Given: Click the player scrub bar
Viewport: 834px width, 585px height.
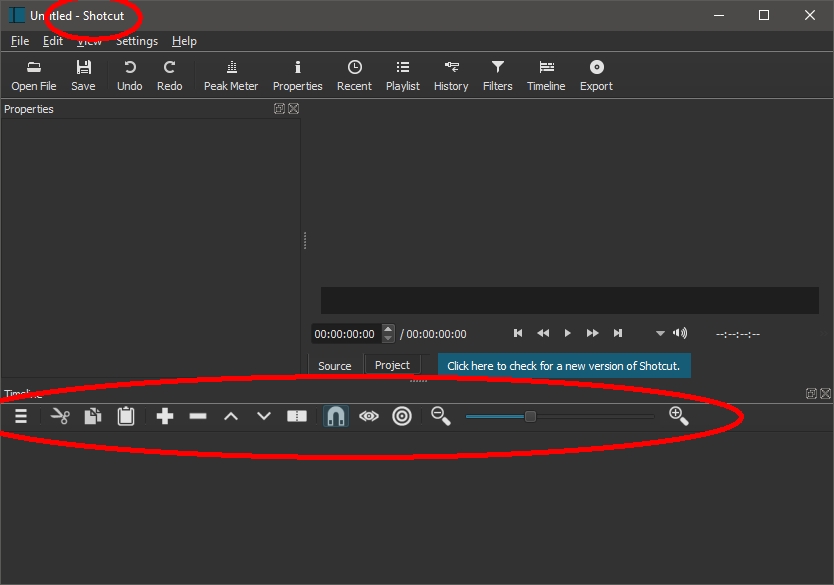Looking at the screenshot, I should [x=570, y=300].
